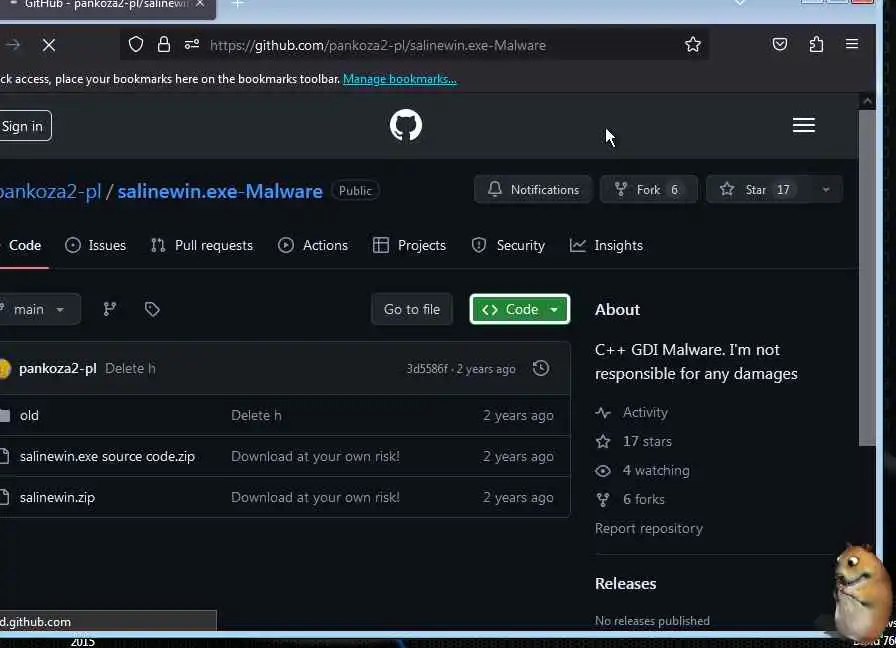Save page to Pocket icon

pos(779,45)
